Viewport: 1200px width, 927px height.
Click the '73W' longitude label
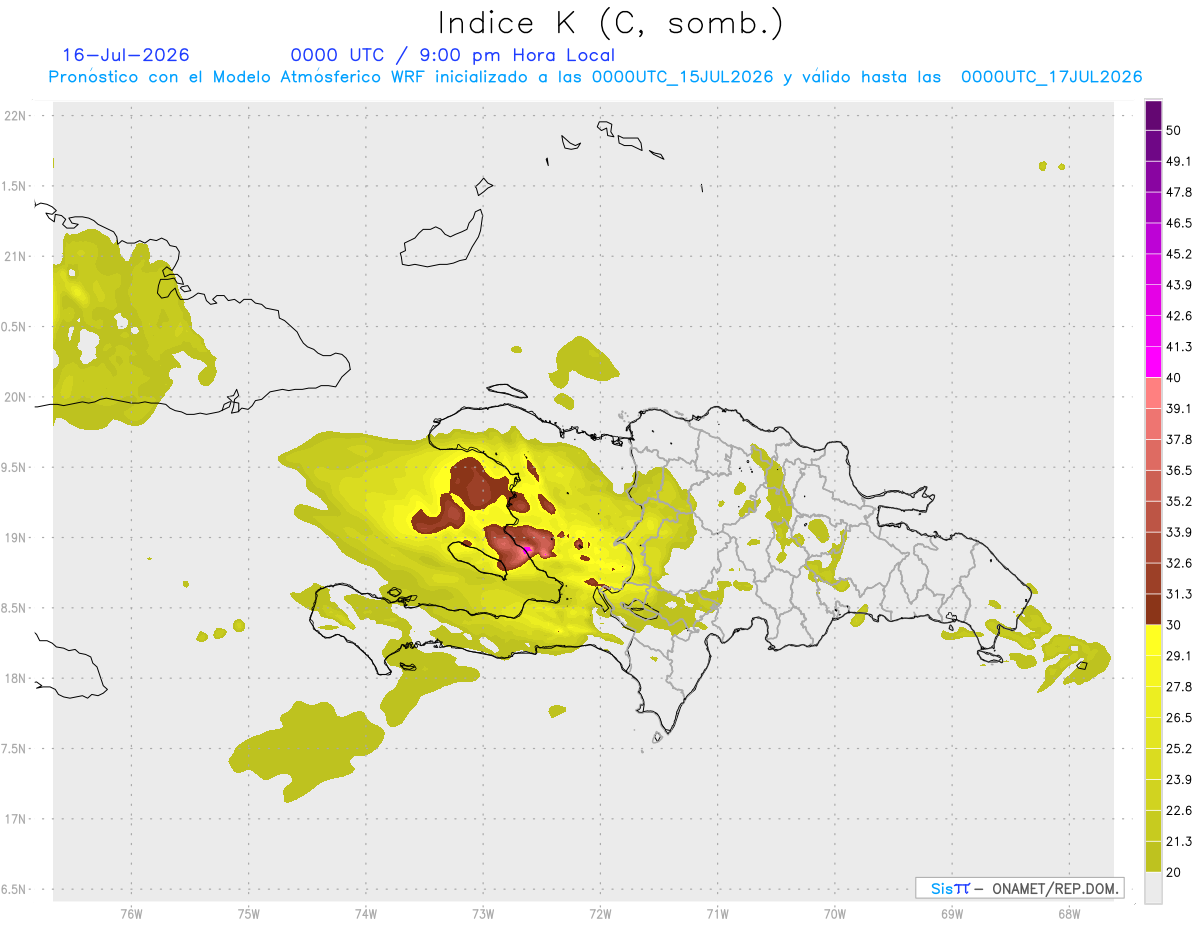point(483,913)
